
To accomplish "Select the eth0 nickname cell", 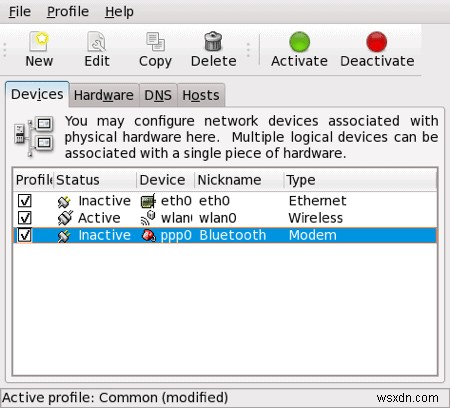I will tap(214, 201).
